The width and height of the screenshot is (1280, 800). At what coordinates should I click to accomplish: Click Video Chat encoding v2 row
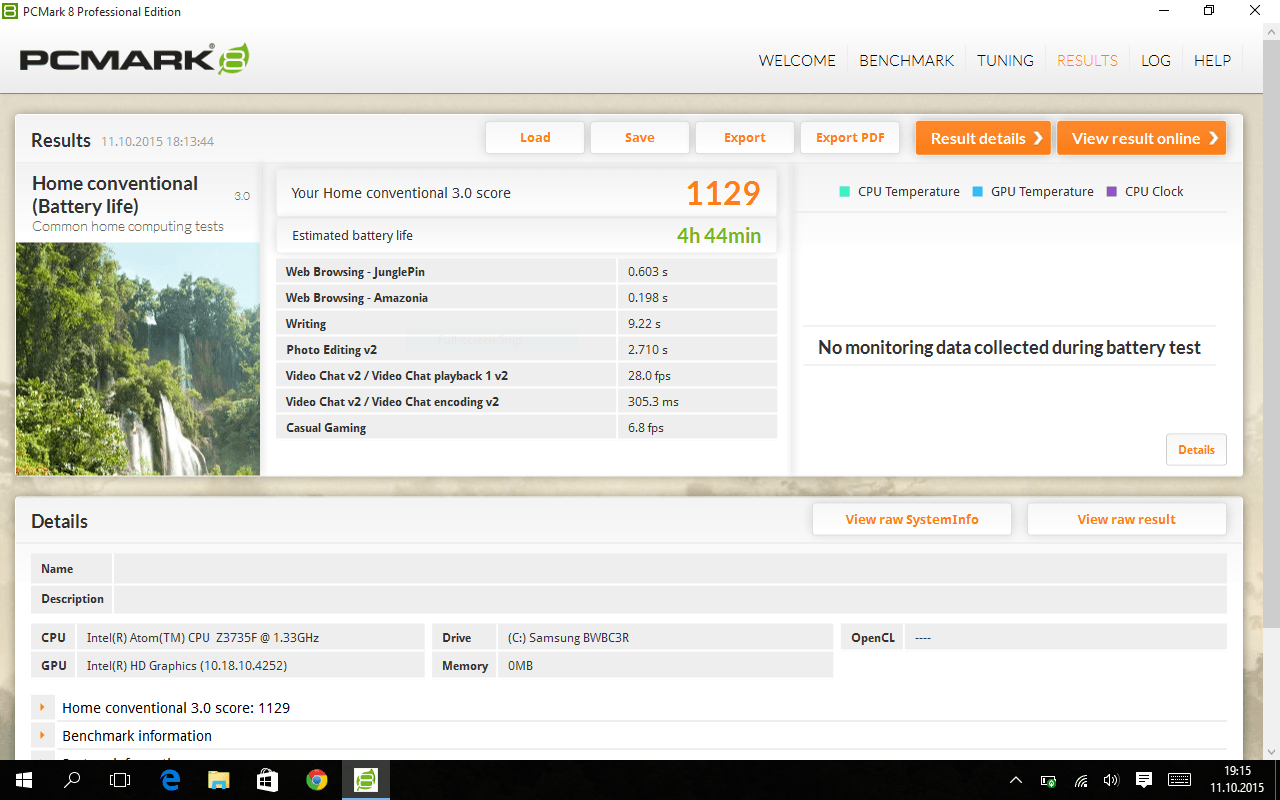tap(526, 402)
